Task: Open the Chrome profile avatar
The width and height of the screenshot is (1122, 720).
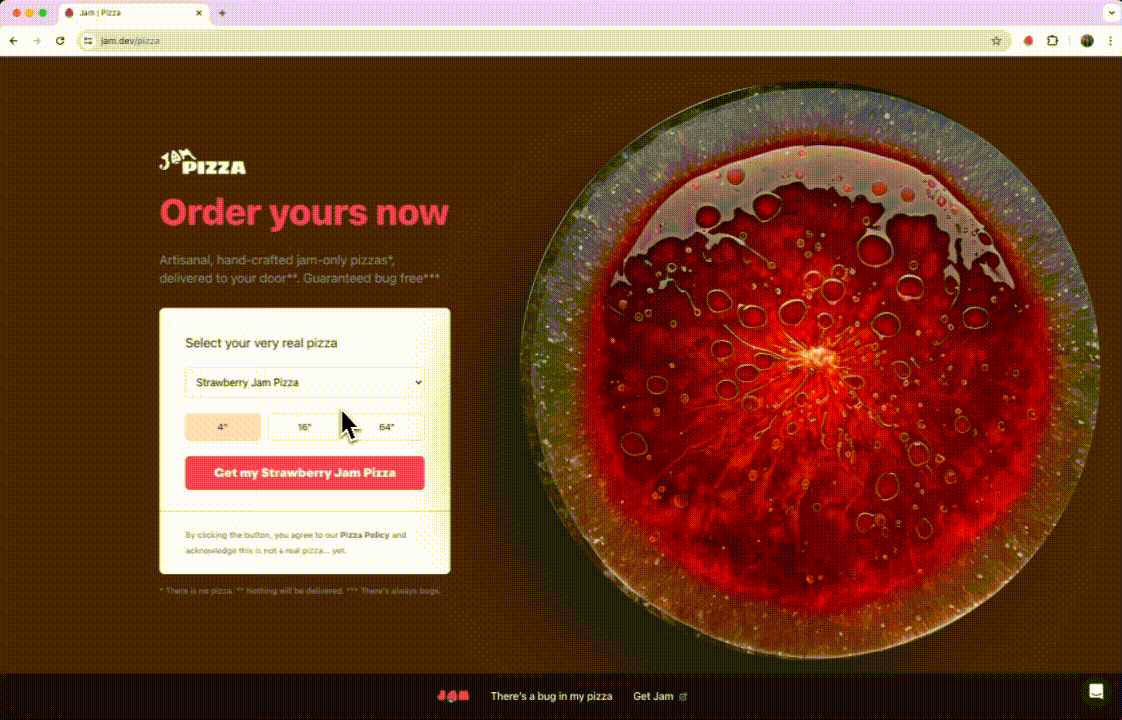Action: pyautogui.click(x=1087, y=41)
